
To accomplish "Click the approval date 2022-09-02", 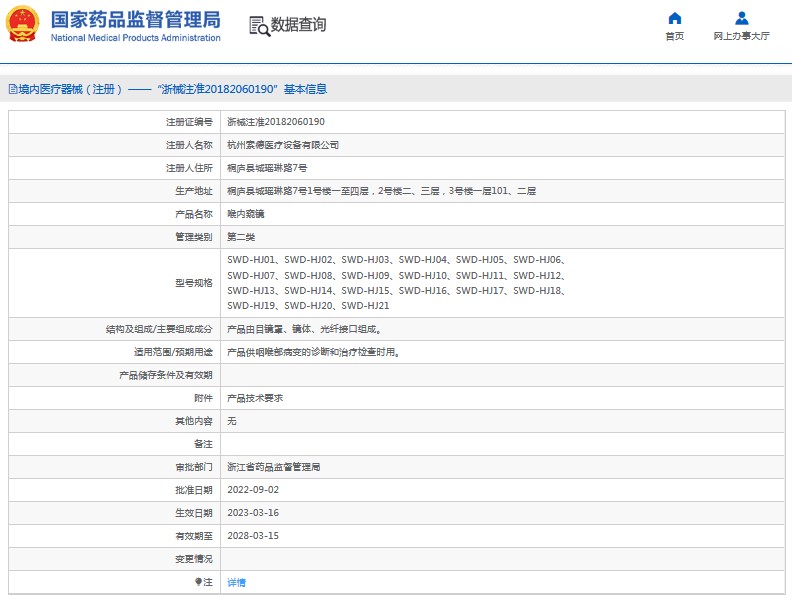I will 253,490.
